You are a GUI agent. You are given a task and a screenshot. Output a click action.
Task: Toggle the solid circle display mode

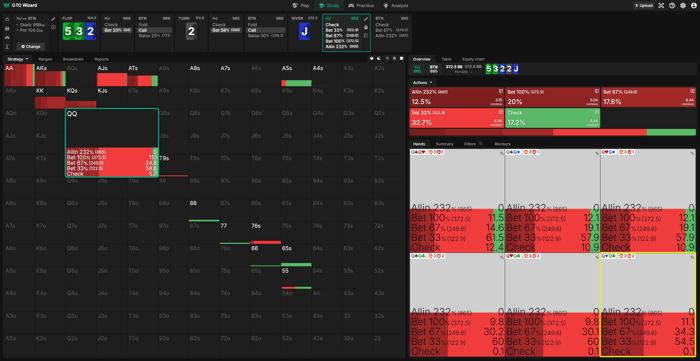coord(371,58)
